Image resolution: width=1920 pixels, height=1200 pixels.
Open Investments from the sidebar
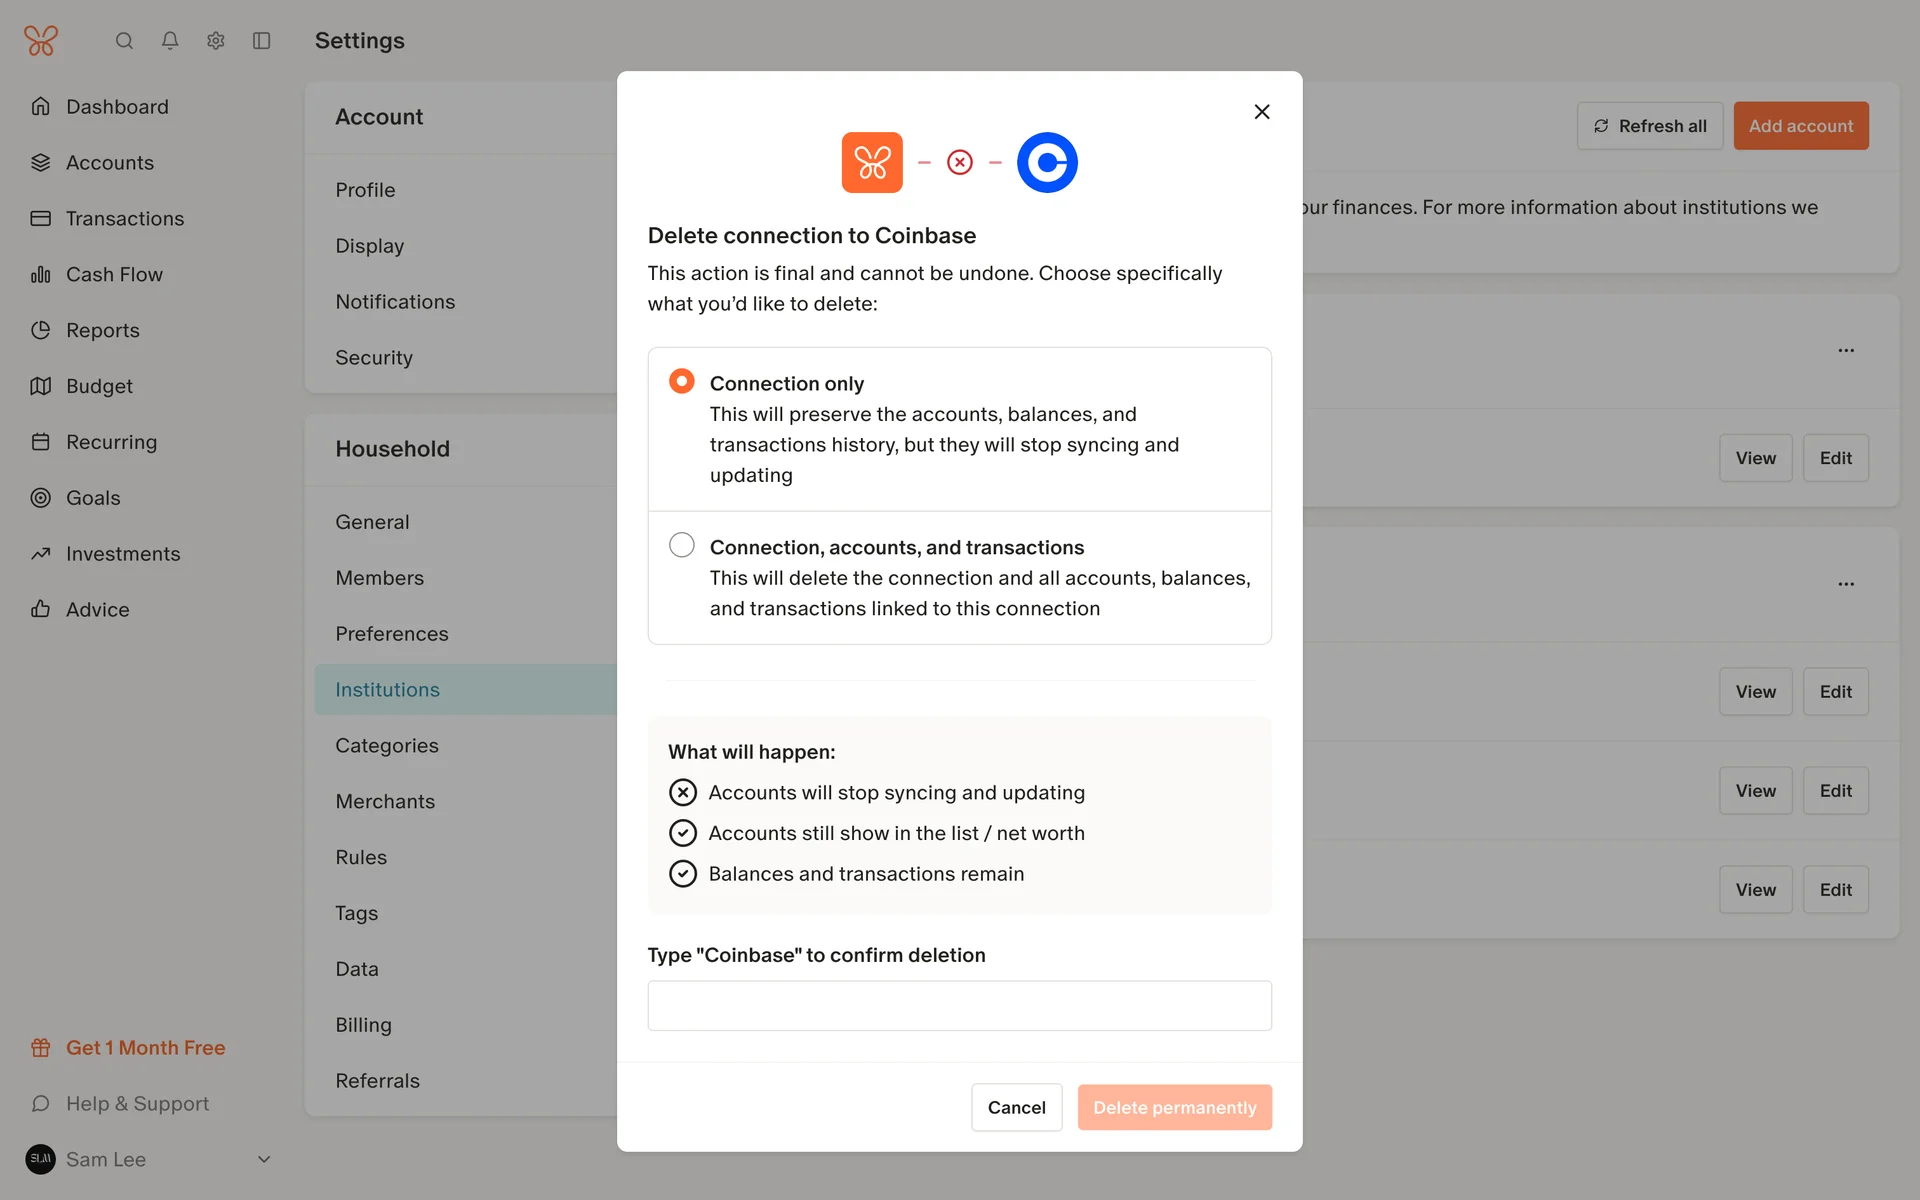pos(123,554)
